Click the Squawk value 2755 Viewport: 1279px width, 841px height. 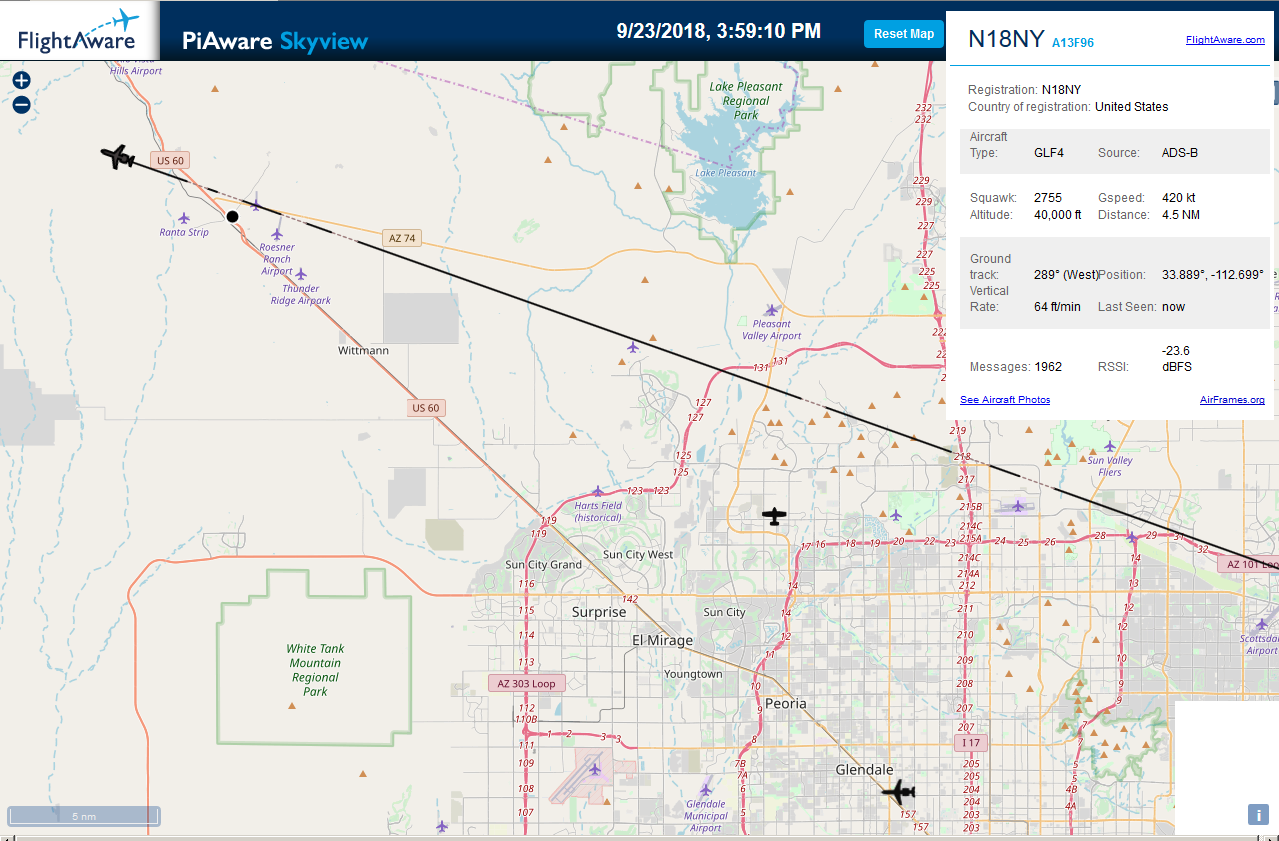coord(1048,198)
